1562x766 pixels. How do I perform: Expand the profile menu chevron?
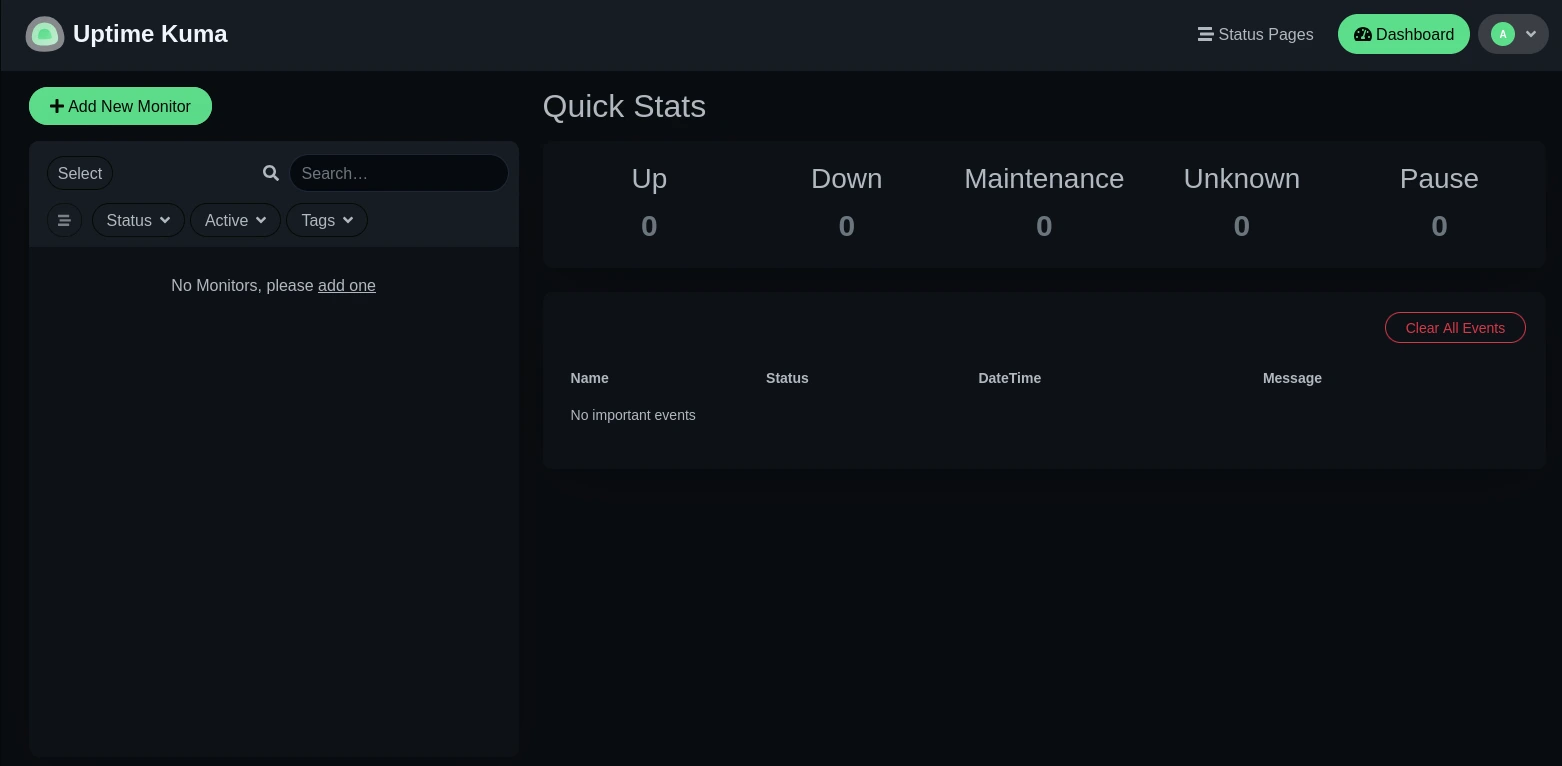click(x=1530, y=34)
